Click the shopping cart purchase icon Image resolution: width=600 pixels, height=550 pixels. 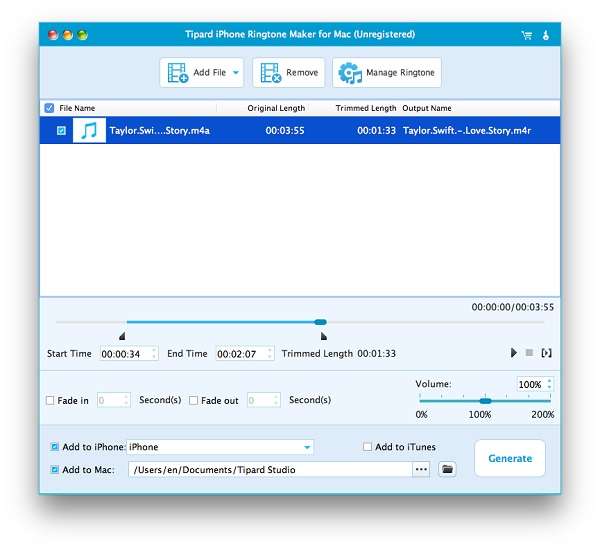[x=527, y=35]
